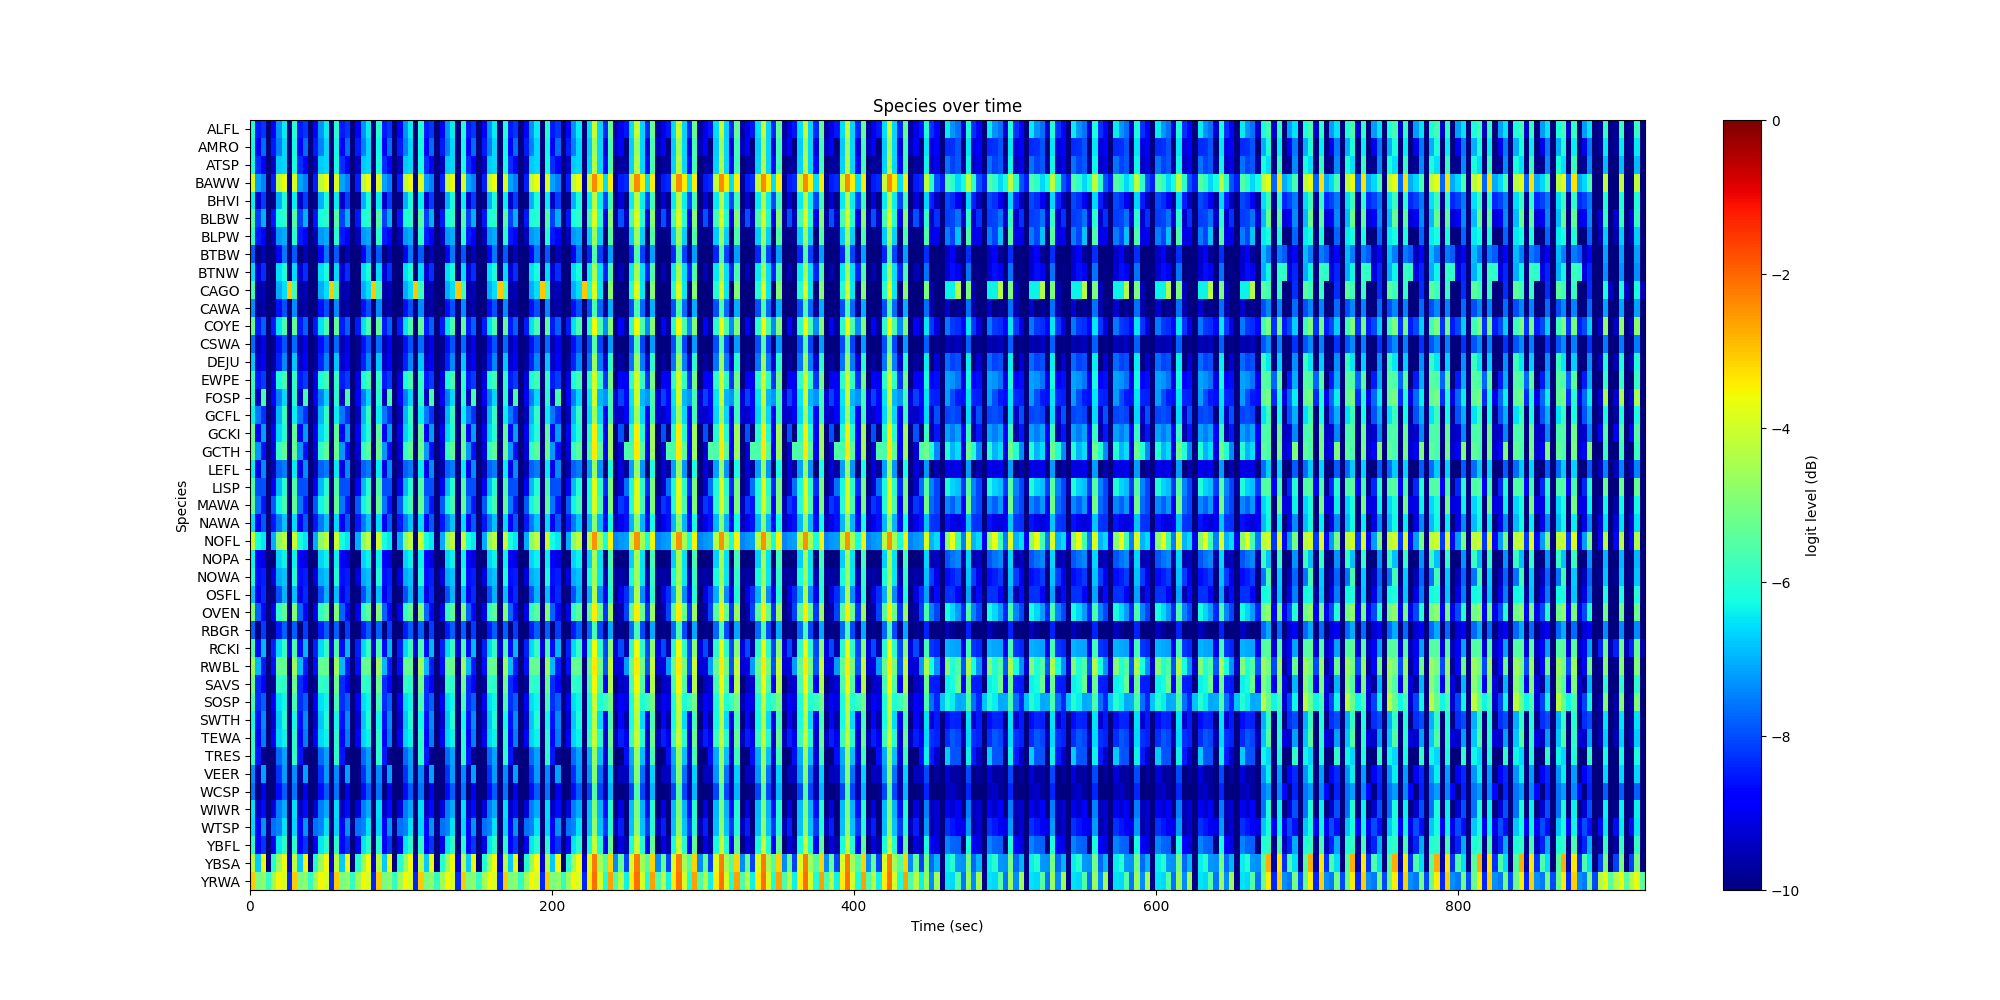
Task: Select the NOFL species row label
Action: (221, 541)
